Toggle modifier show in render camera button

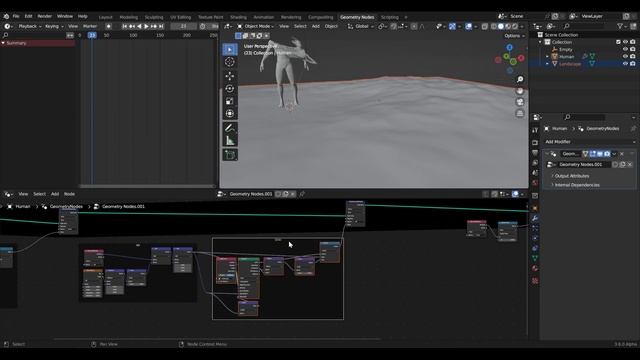pos(607,154)
